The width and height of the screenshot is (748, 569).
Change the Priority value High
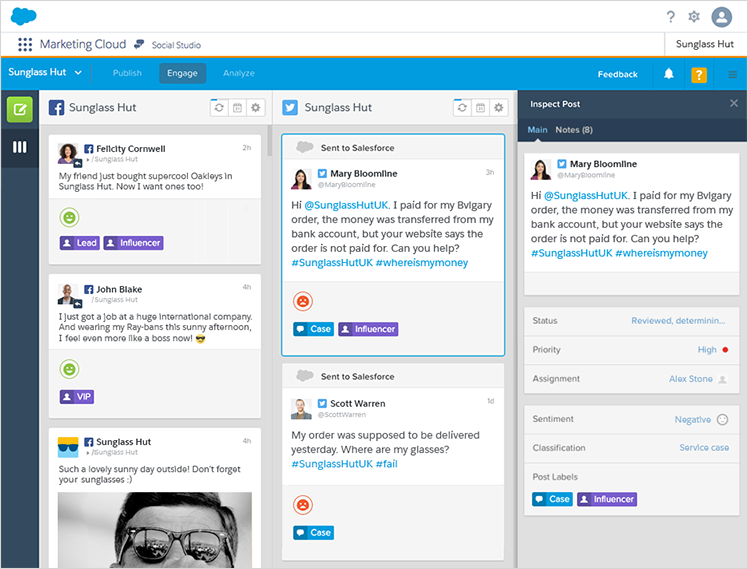707,350
